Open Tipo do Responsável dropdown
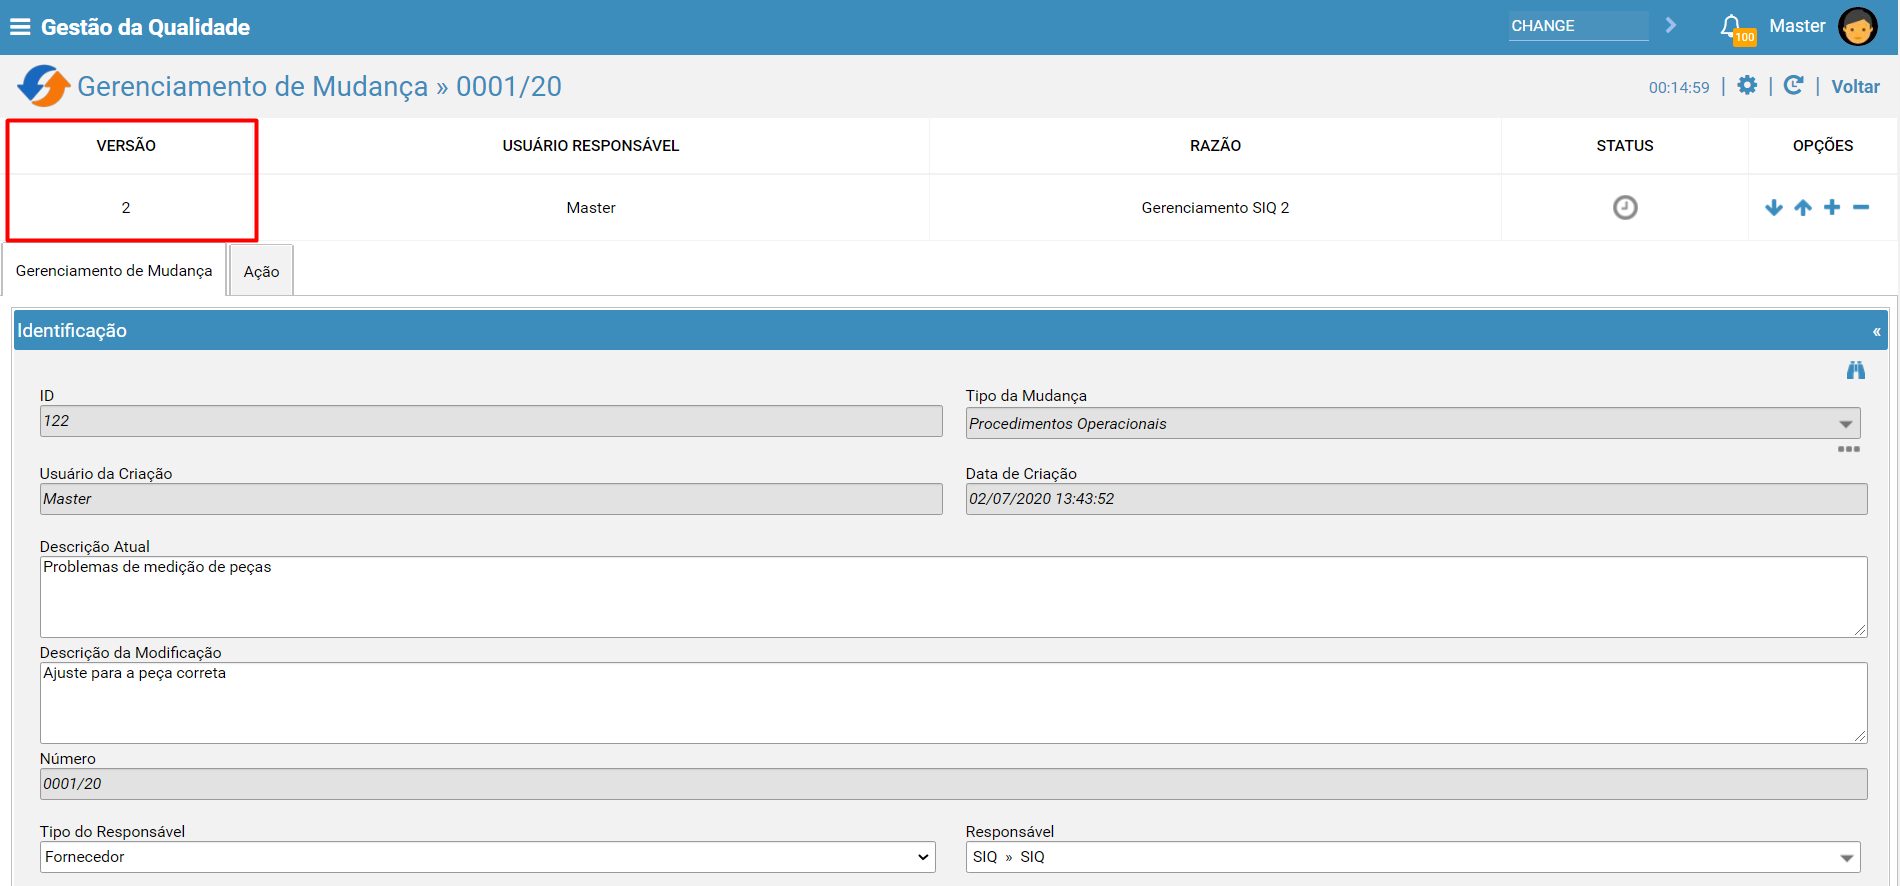This screenshot has height=886, width=1900. pos(488,857)
